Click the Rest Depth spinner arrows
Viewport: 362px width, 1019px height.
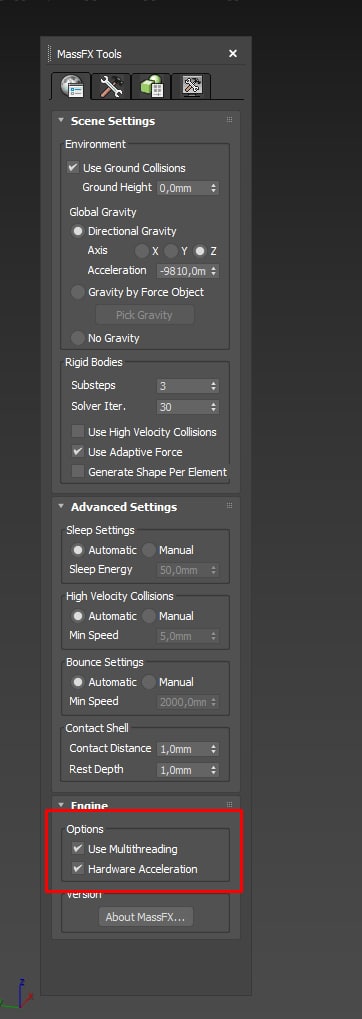point(214,770)
